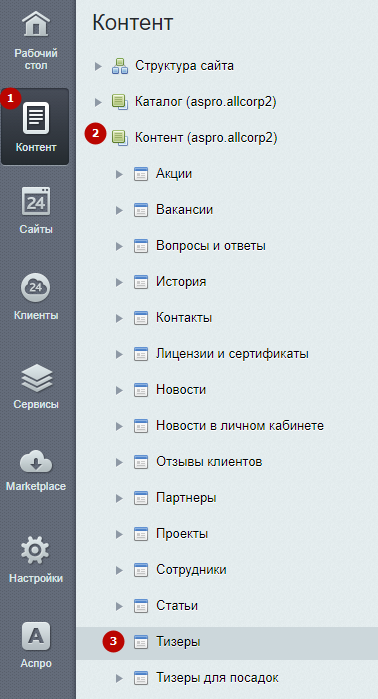Viewport: 378px width, 699px height.
Task: Click the infoblock icon beside Акции
Action: click(141, 174)
